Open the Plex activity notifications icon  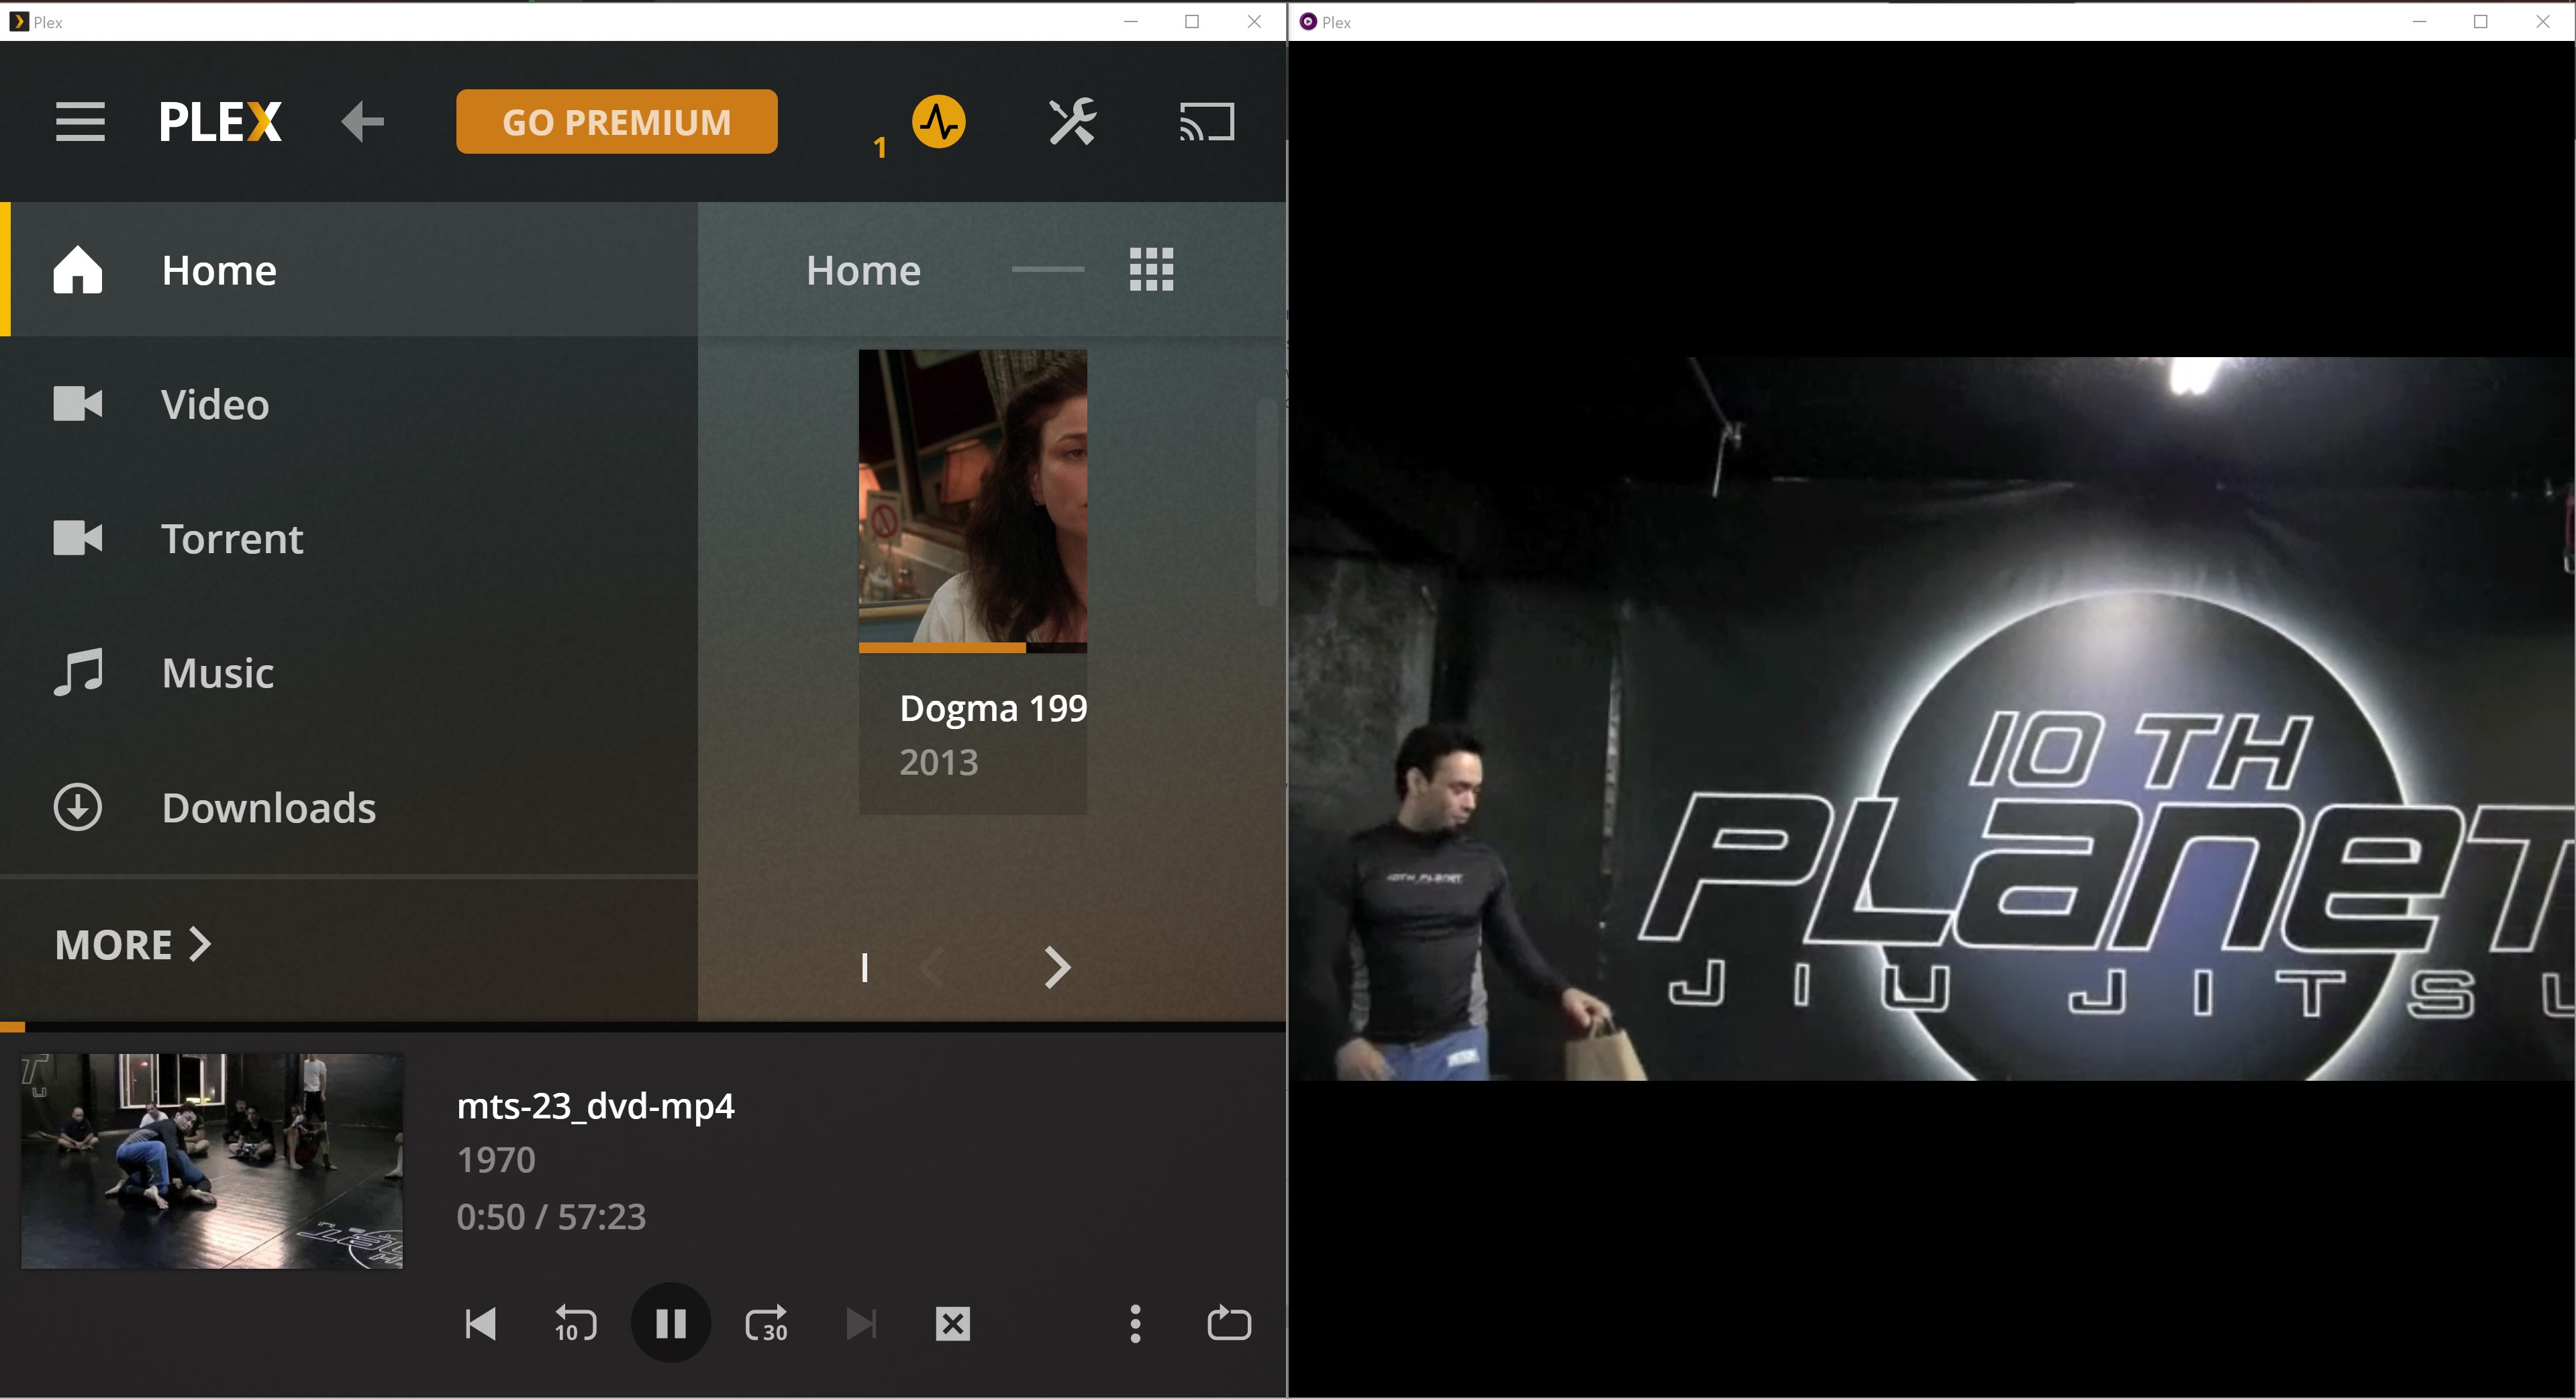938,122
